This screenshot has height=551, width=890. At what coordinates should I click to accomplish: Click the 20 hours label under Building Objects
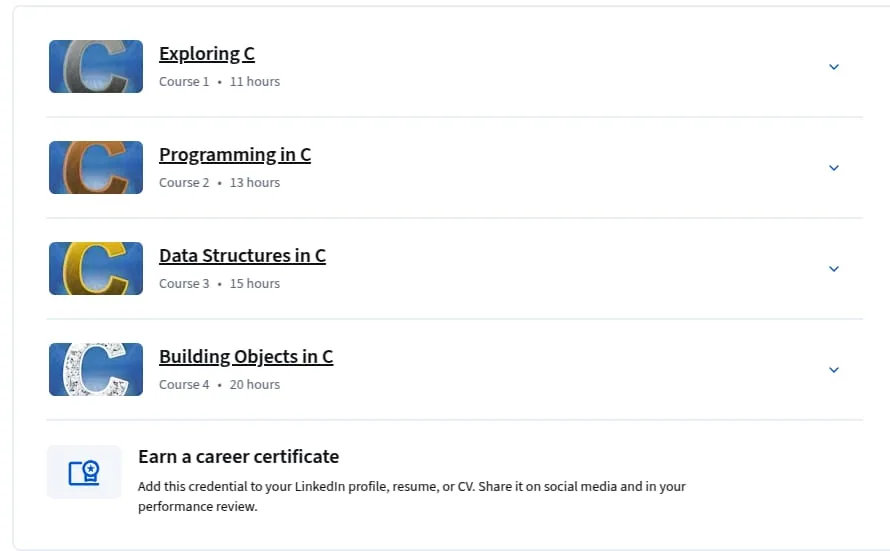tap(255, 385)
